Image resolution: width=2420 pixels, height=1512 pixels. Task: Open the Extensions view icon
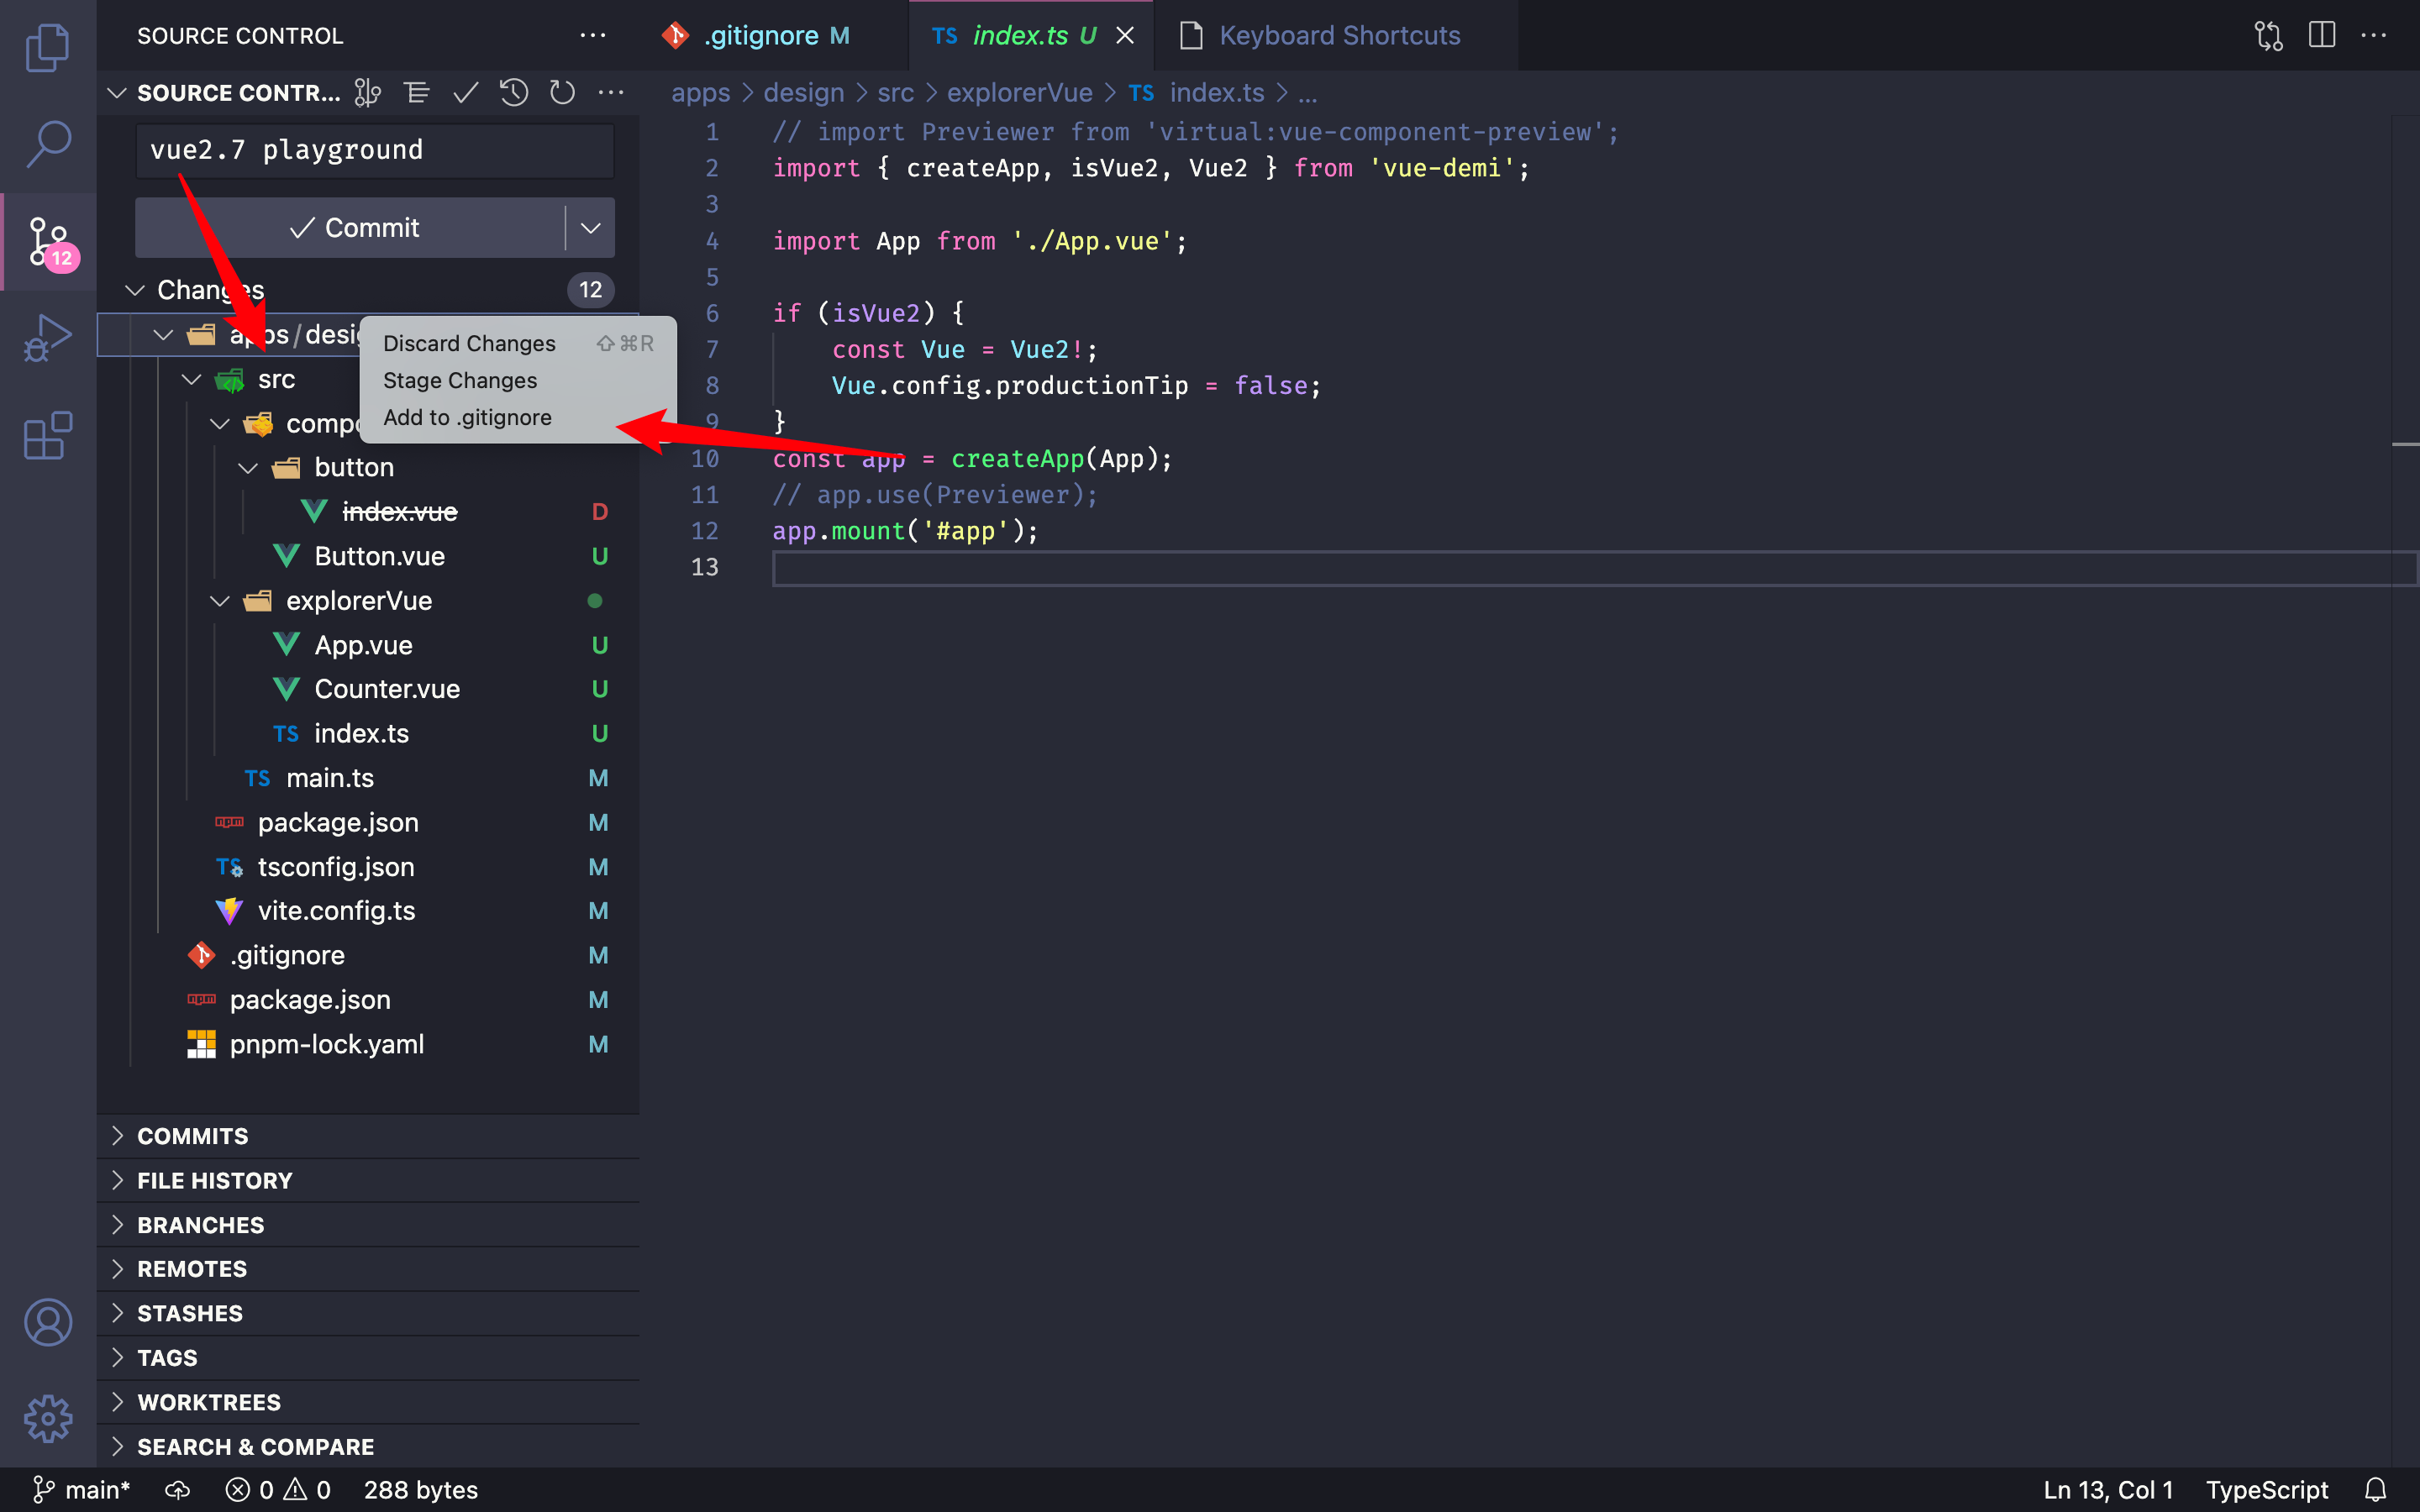click(47, 436)
